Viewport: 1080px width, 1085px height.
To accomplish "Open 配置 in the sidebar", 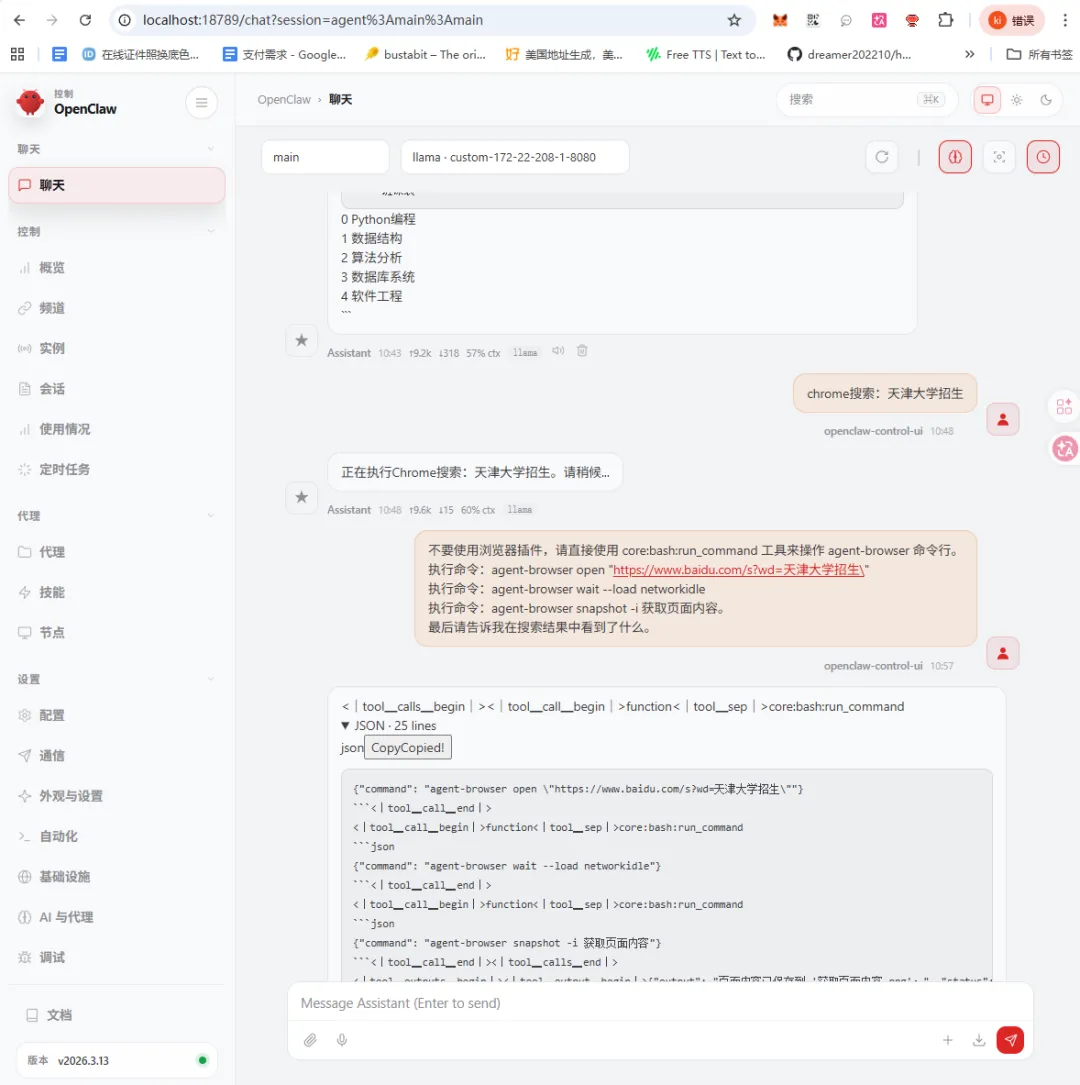I will (117, 715).
